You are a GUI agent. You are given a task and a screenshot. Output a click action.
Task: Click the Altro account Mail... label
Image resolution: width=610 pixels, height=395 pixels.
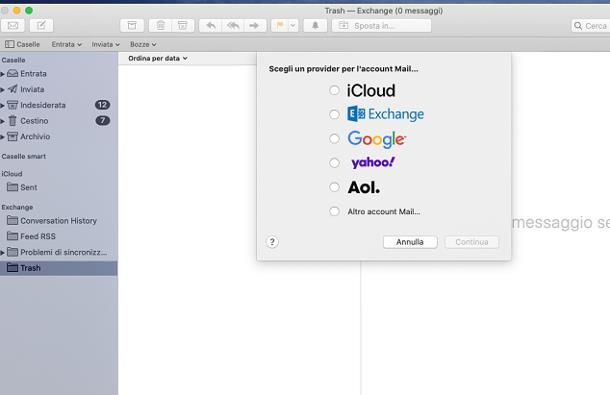[x=384, y=212]
